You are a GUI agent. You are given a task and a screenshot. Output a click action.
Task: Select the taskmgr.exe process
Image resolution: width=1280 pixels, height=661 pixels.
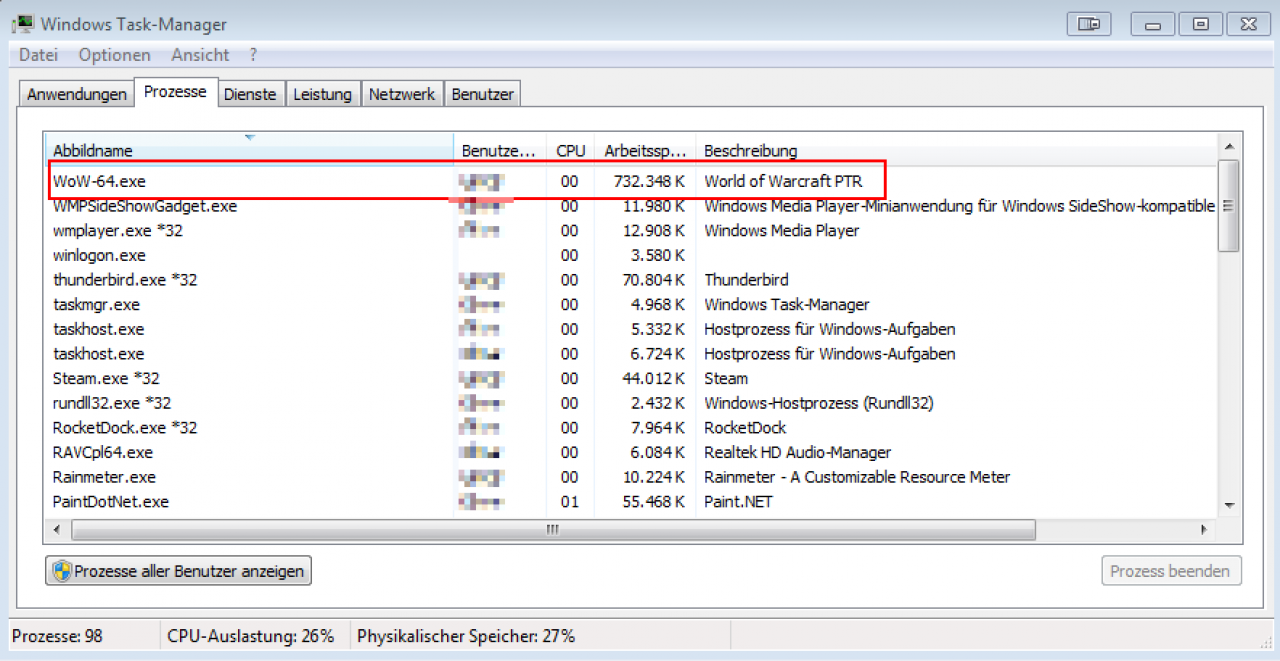click(x=632, y=304)
